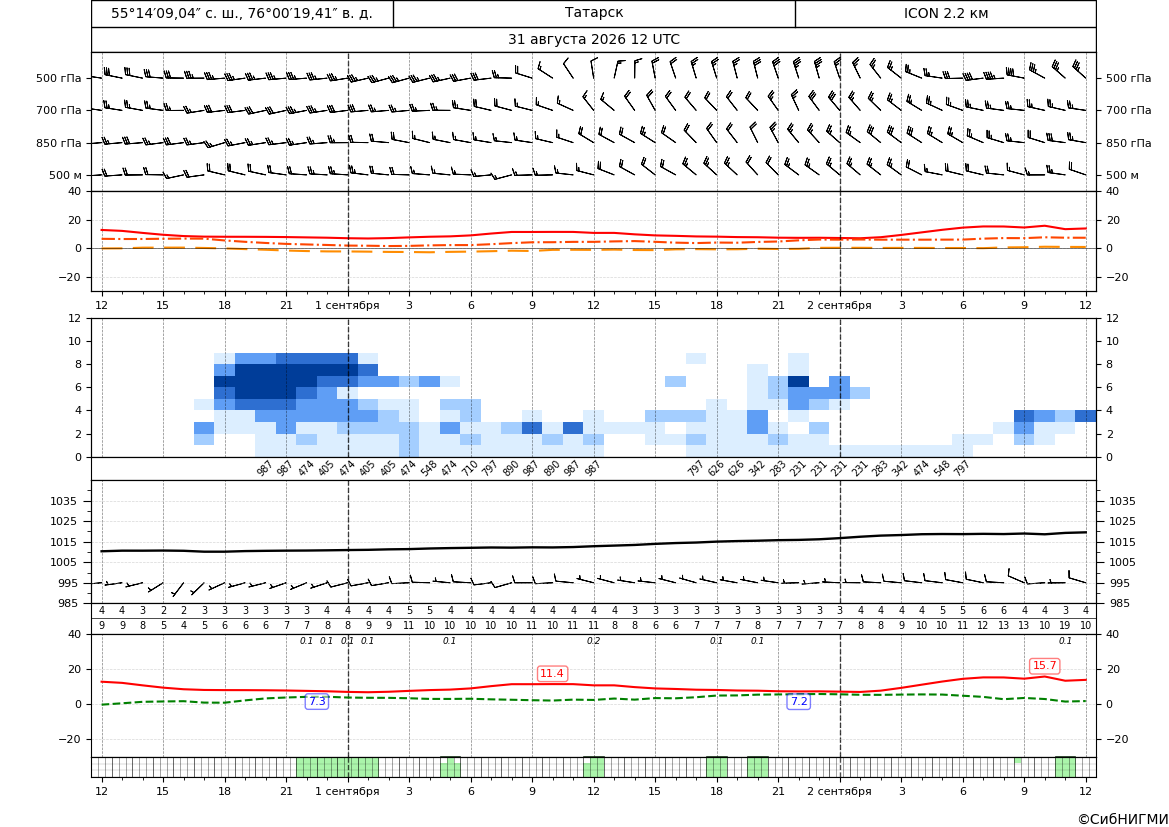The image size is (1169, 827).
Task: Click the red 11.4 temperature maximum label
Action: point(552,673)
